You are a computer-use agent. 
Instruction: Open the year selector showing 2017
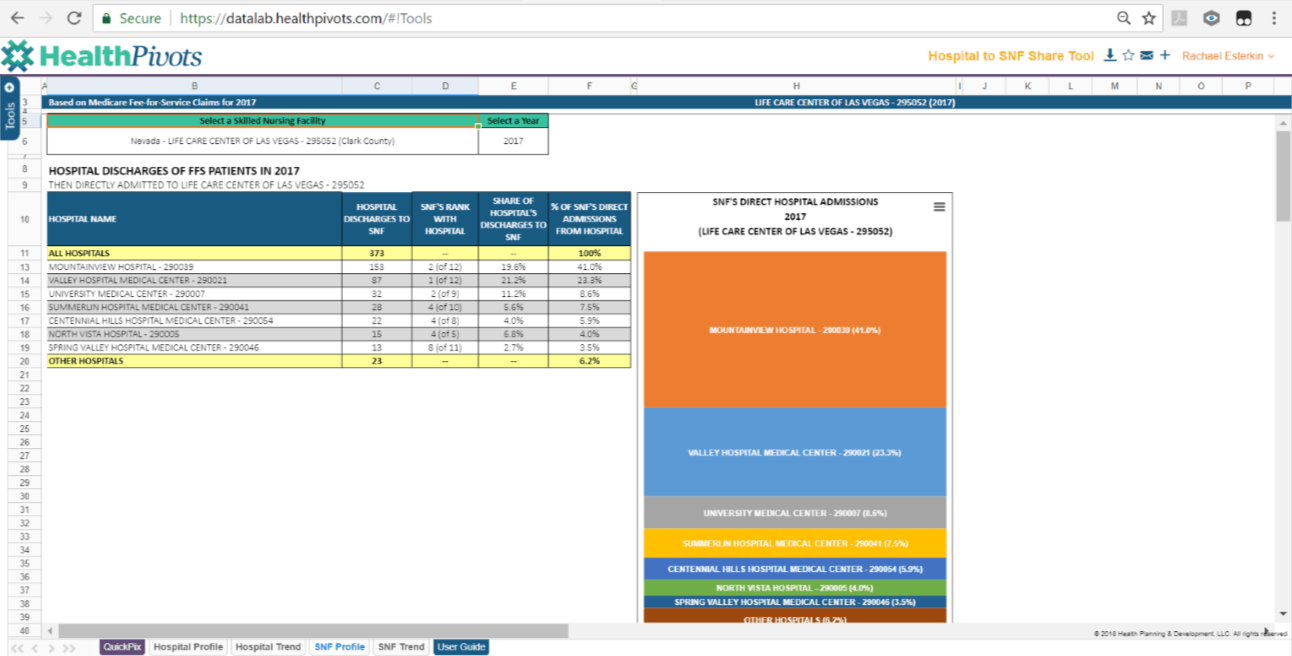click(513, 141)
